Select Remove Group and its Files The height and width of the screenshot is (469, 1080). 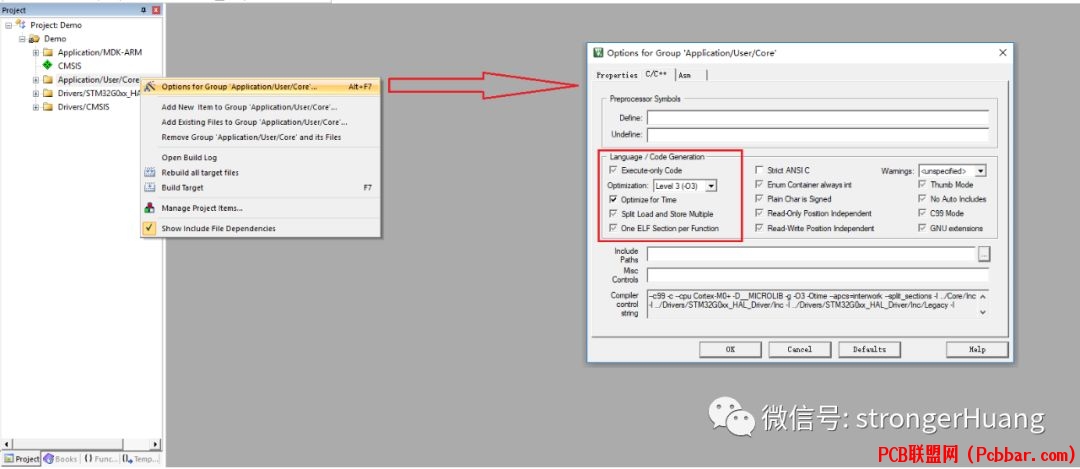(260, 137)
